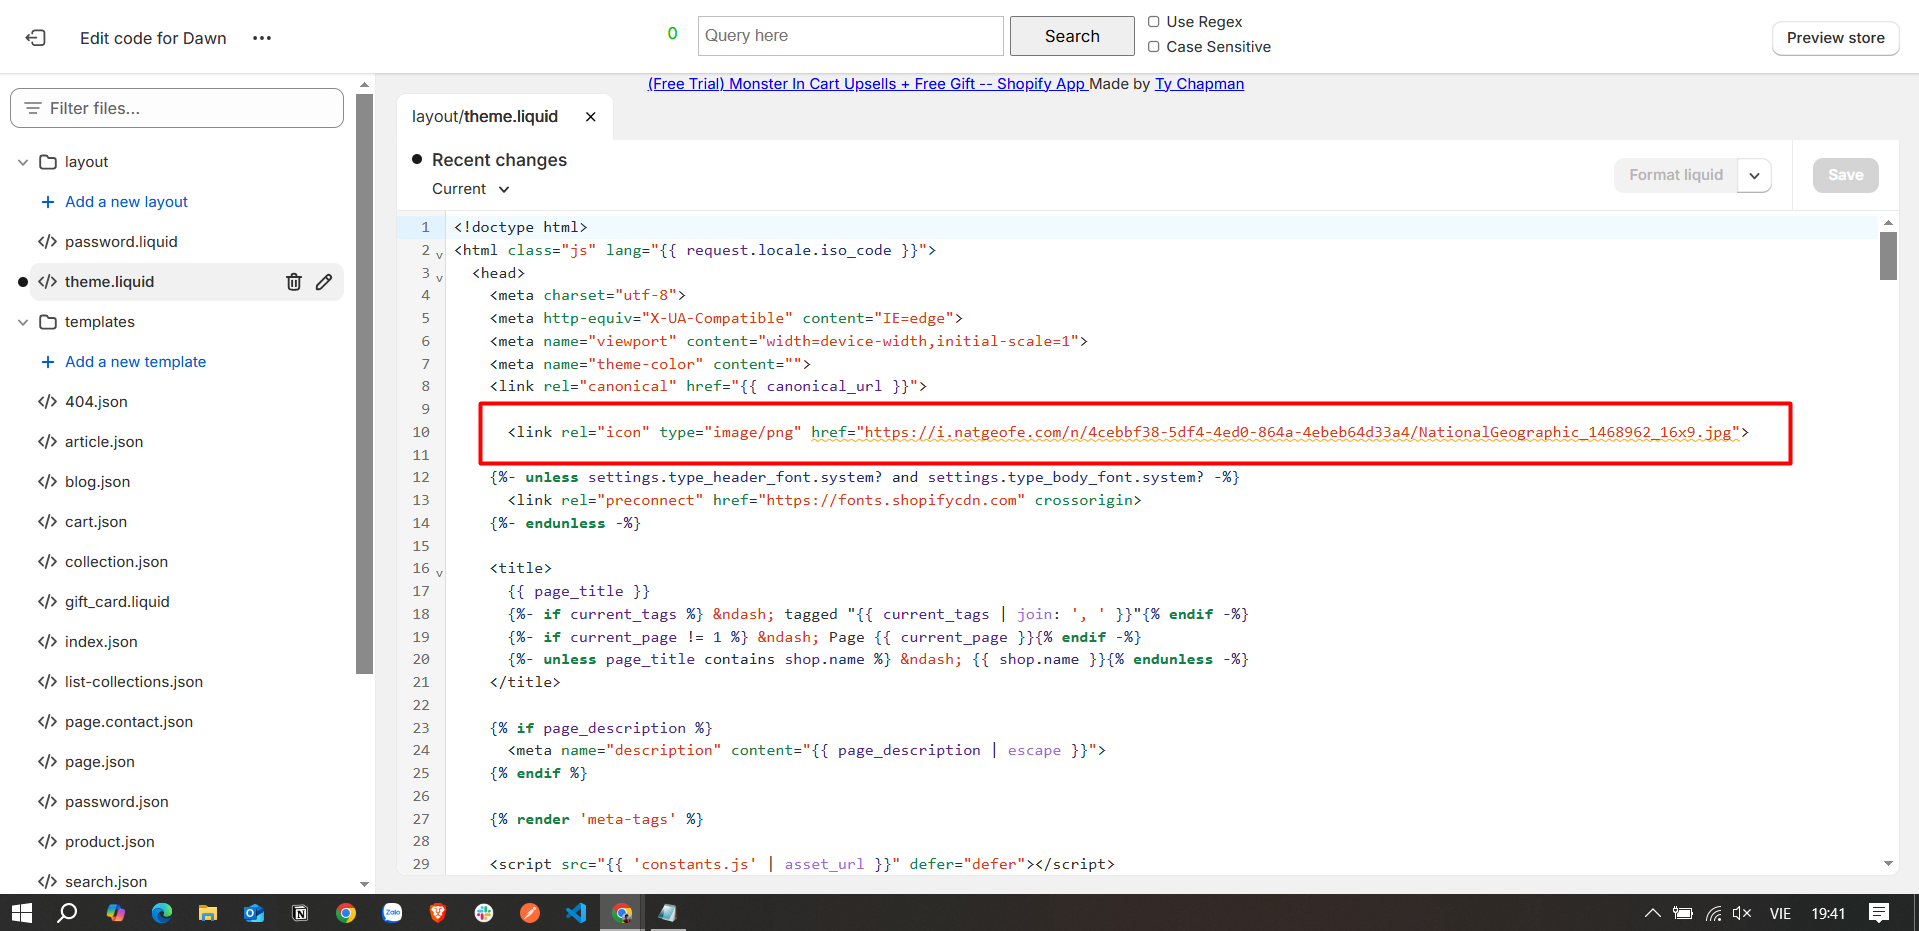Screen dimensions: 1919x931
Task: Click code icon next to password.liquid
Action: click(x=47, y=242)
